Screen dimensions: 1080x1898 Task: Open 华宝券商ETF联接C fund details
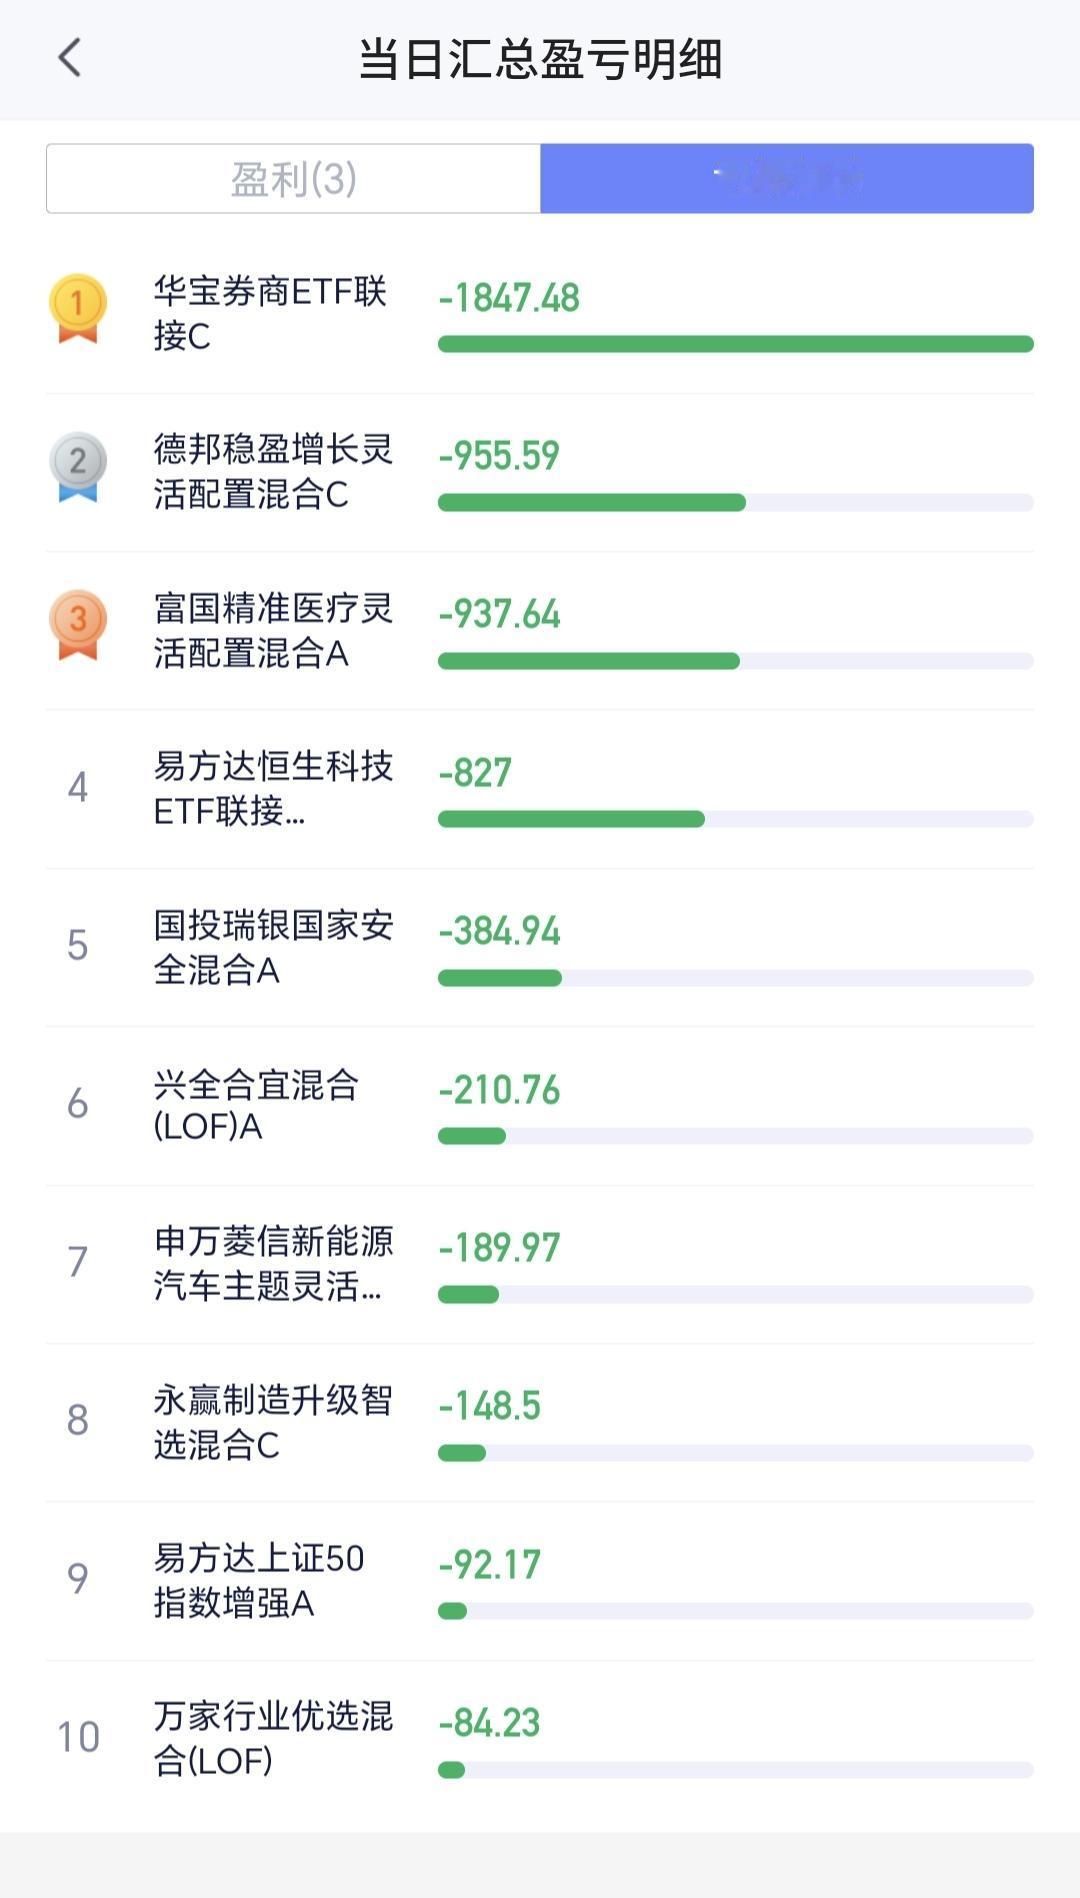540,314
